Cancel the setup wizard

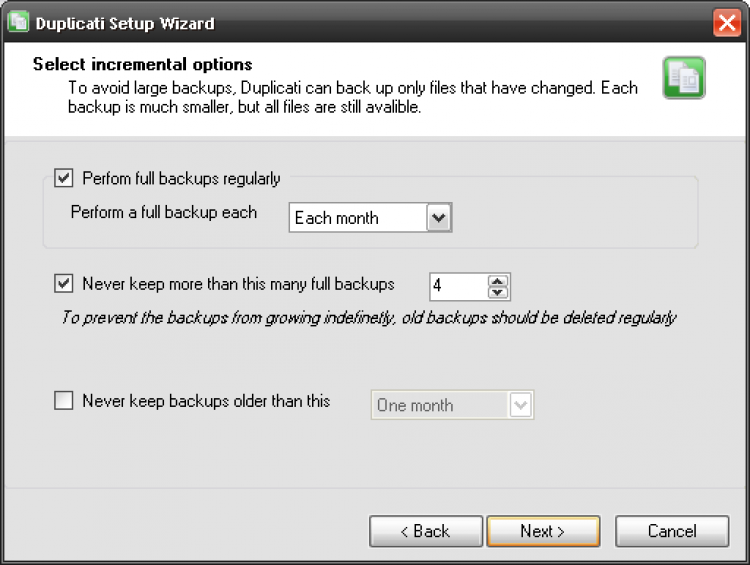click(x=672, y=531)
